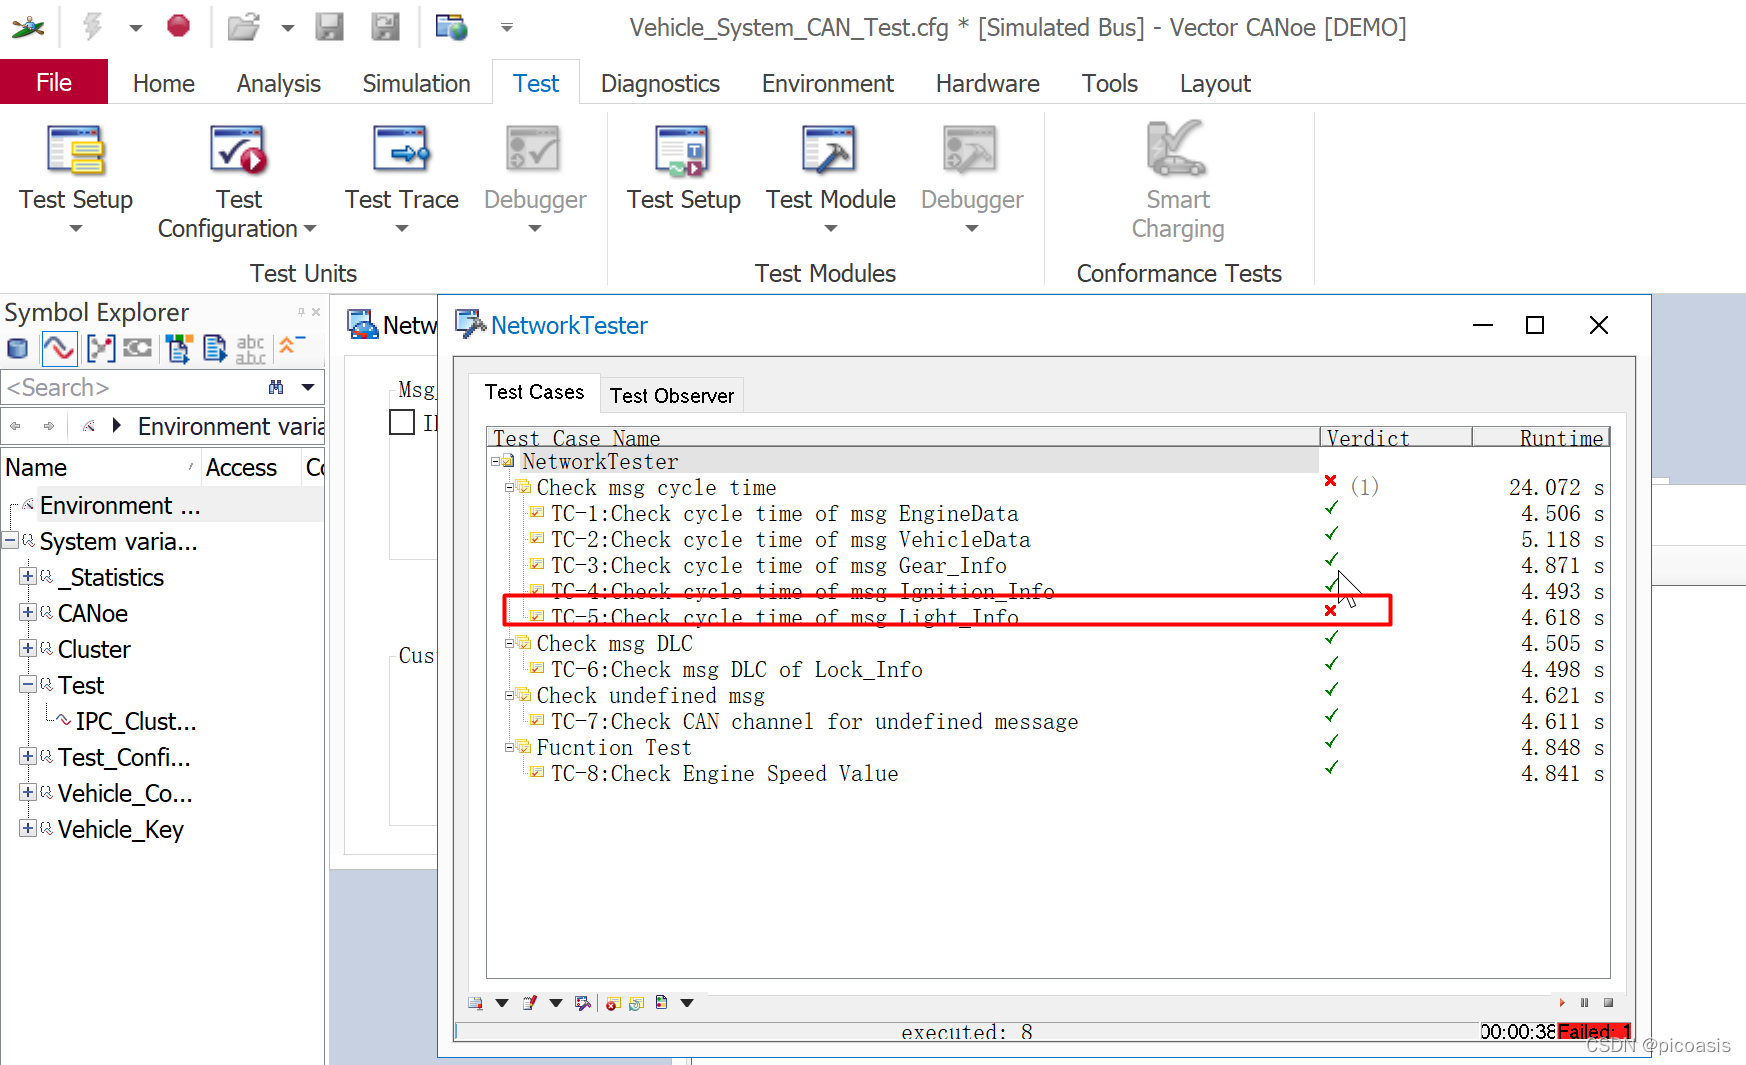Click the forward arrow in Symbol Explorer
The height and width of the screenshot is (1065, 1746).
pyautogui.click(x=49, y=426)
